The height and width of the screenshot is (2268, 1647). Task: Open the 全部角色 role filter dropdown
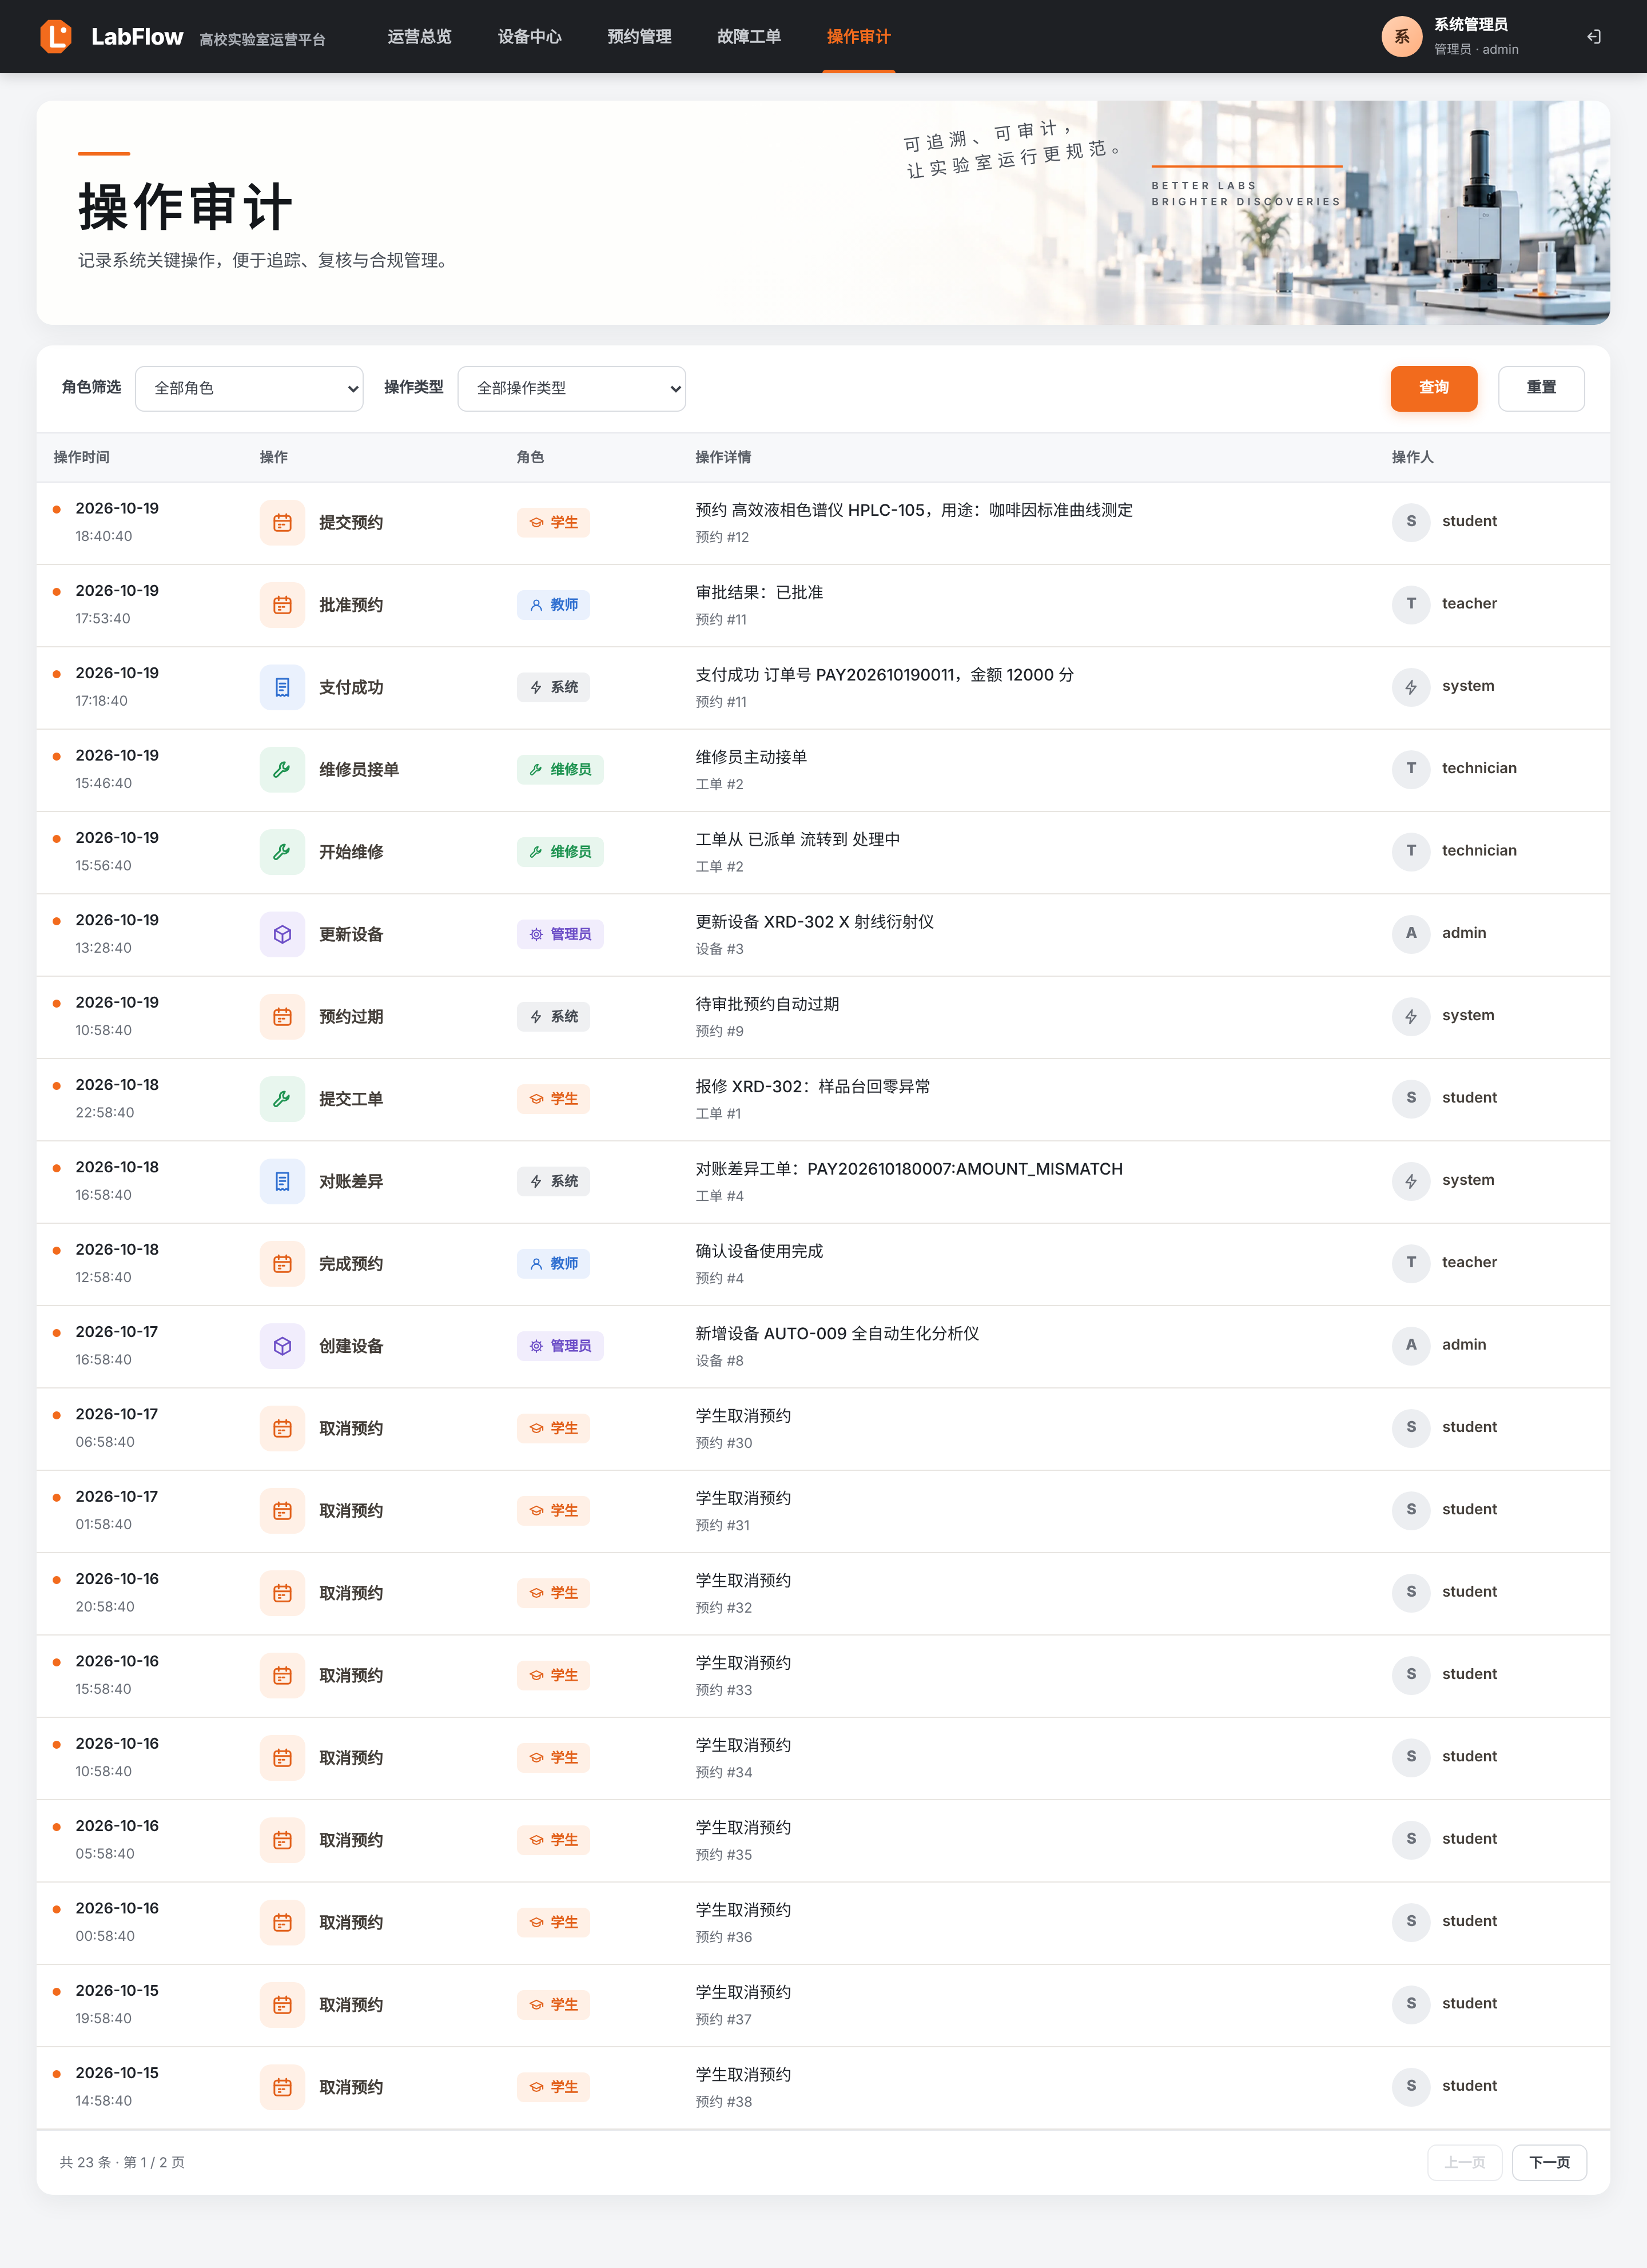click(x=249, y=388)
